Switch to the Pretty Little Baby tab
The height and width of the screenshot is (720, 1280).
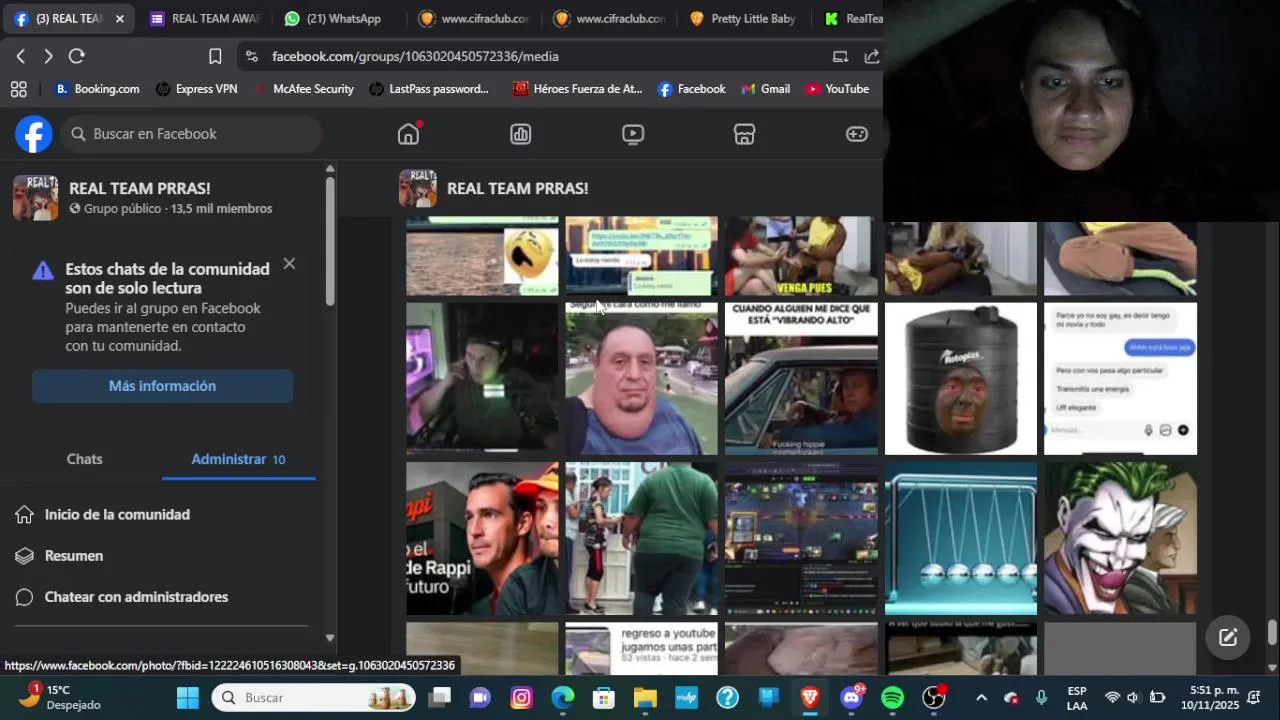click(x=746, y=19)
